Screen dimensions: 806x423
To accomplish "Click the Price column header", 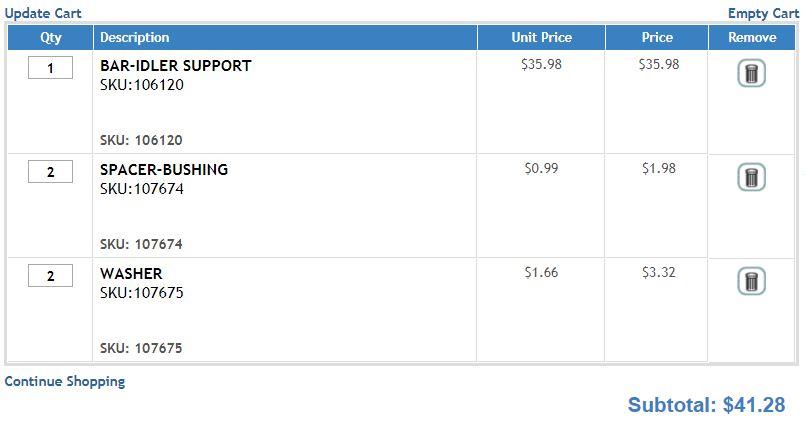I will click(x=657, y=38).
